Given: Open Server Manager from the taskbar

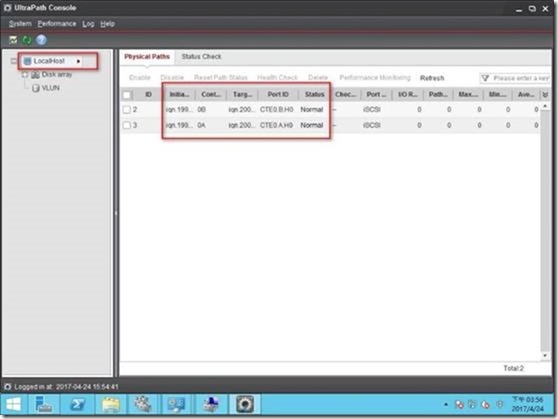Looking at the screenshot, I should click(x=44, y=404).
